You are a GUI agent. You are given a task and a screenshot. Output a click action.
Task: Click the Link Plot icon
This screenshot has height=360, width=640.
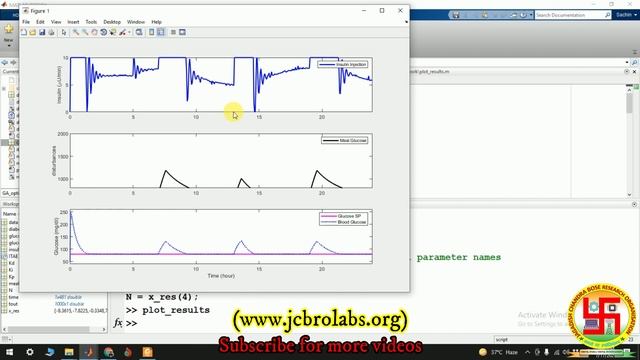pos(139,32)
